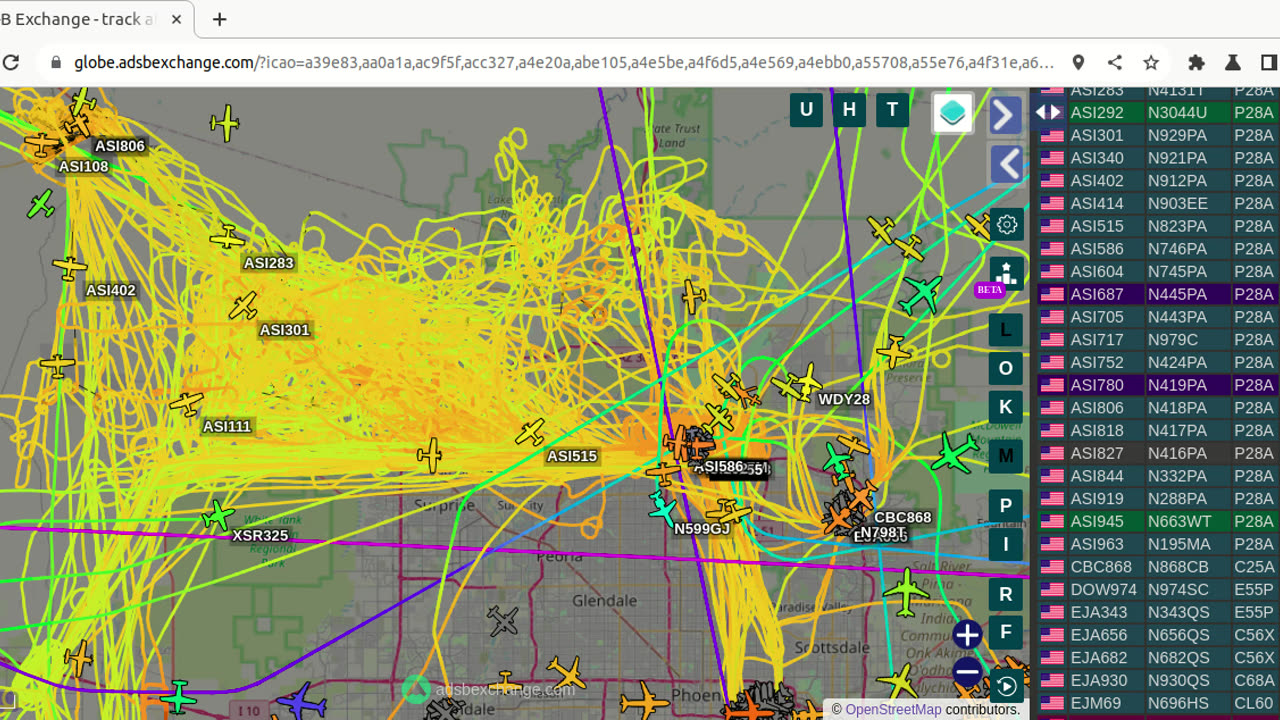Click the CL60 type cell
Screen dimensions: 1280x720
click(1254, 703)
